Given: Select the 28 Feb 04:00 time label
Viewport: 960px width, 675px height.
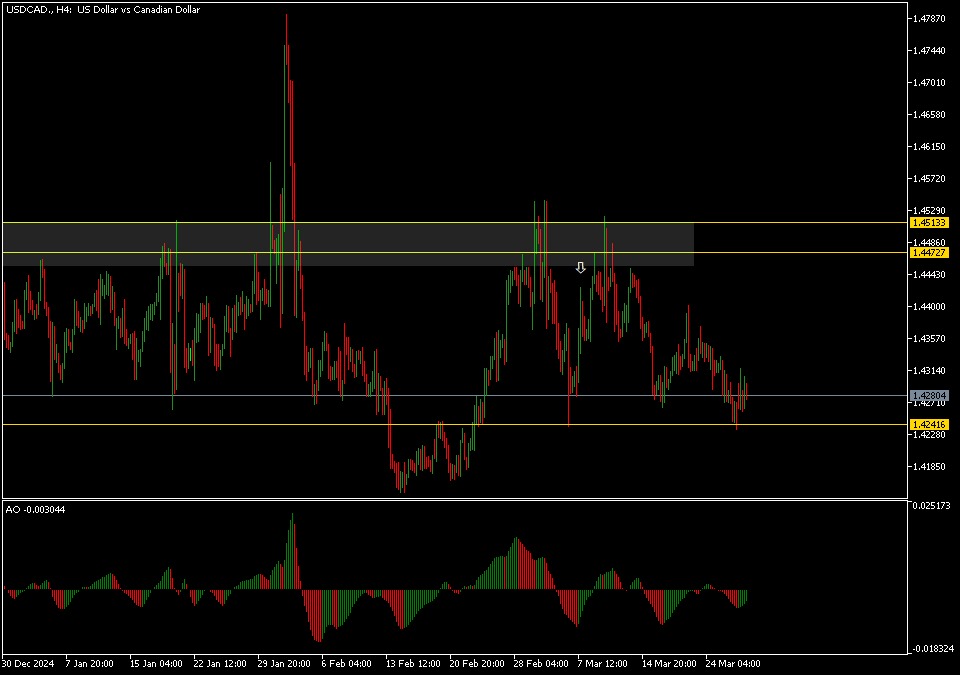Looking at the screenshot, I should point(543,663).
